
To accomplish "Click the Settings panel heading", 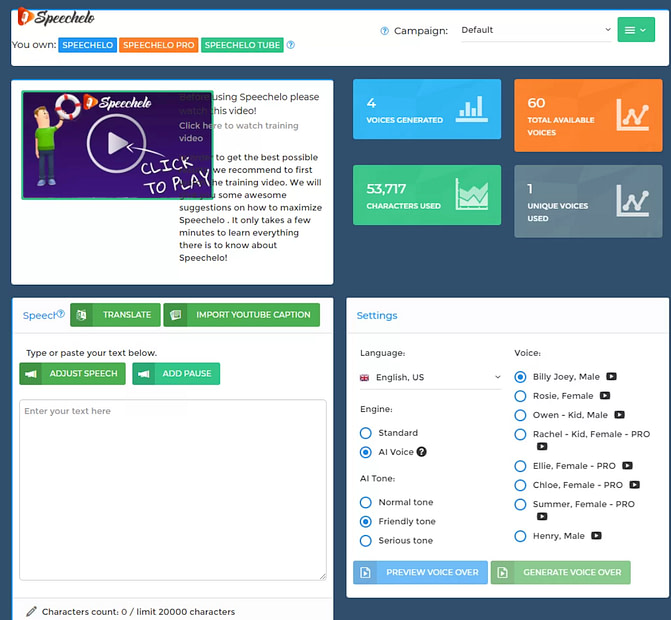I will (377, 315).
